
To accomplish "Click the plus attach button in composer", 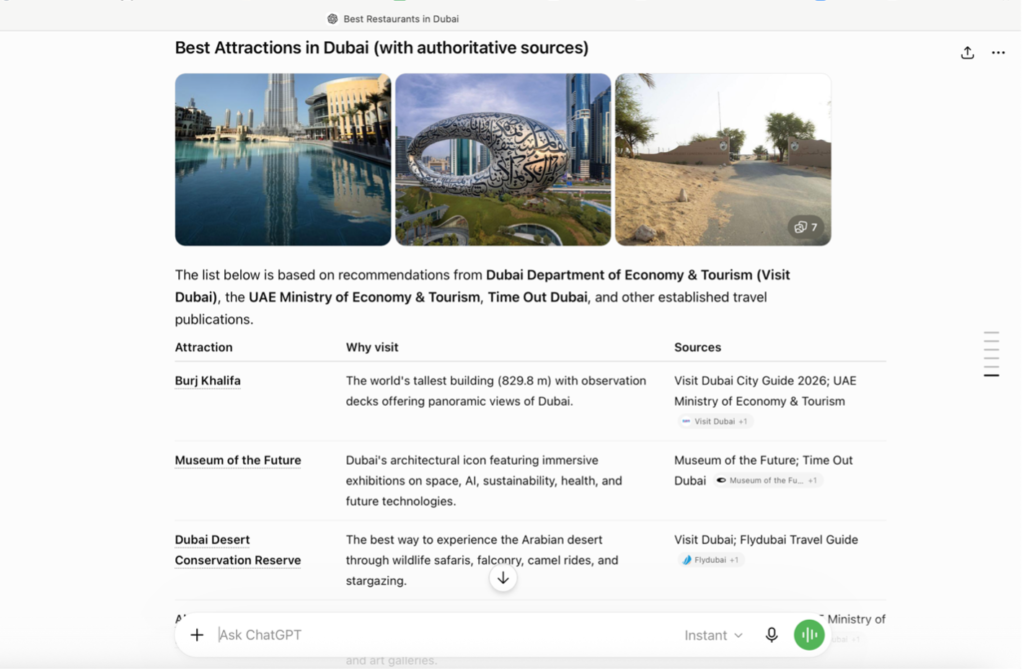I will click(x=197, y=636).
